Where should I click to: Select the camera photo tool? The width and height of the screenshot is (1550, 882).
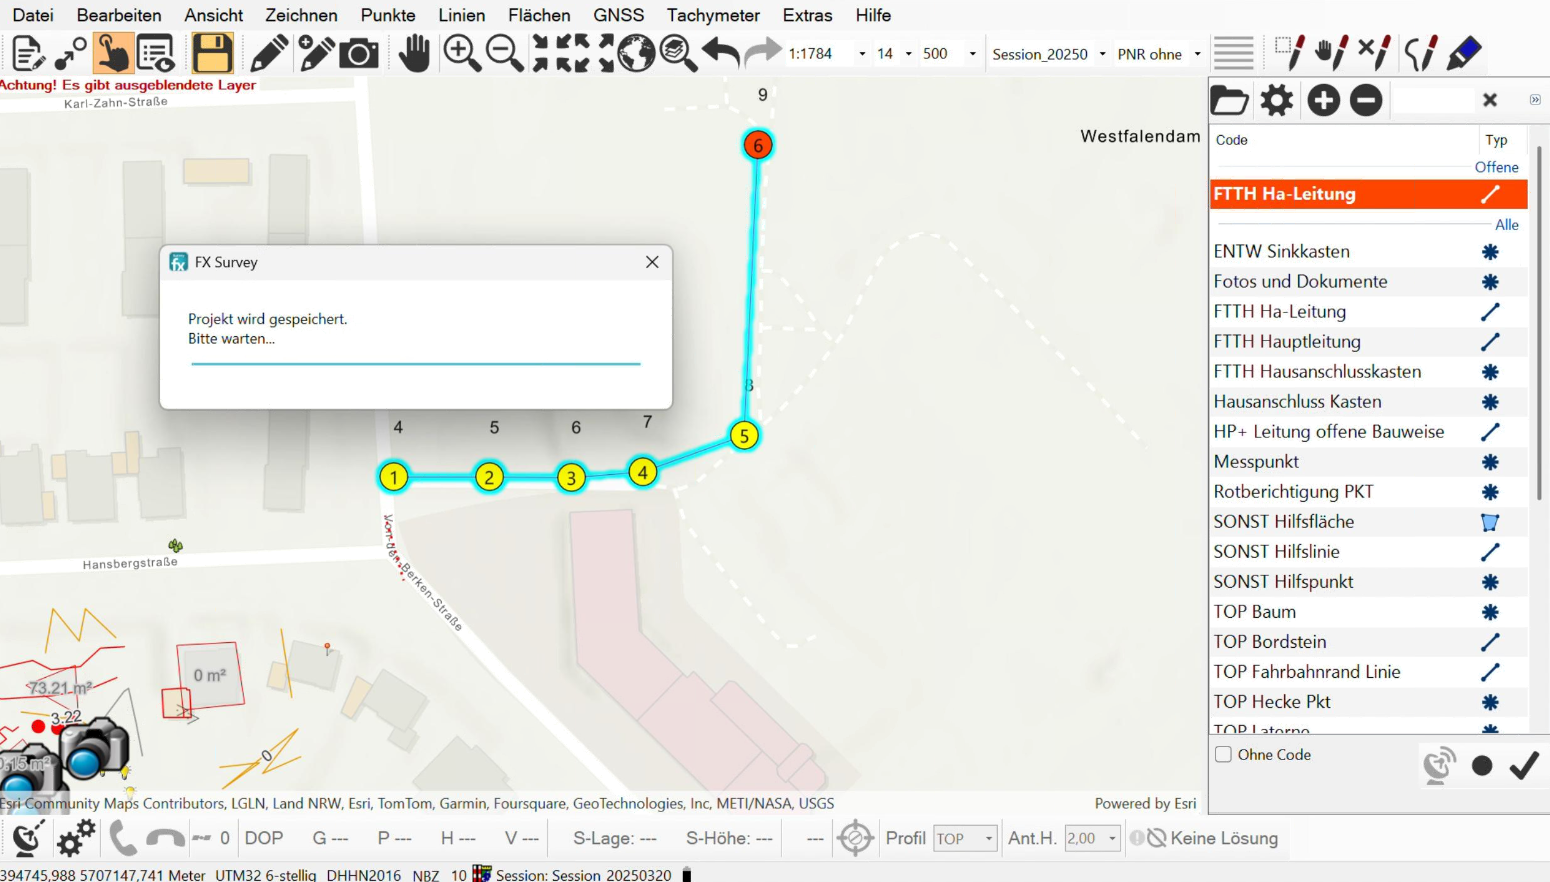pos(359,53)
